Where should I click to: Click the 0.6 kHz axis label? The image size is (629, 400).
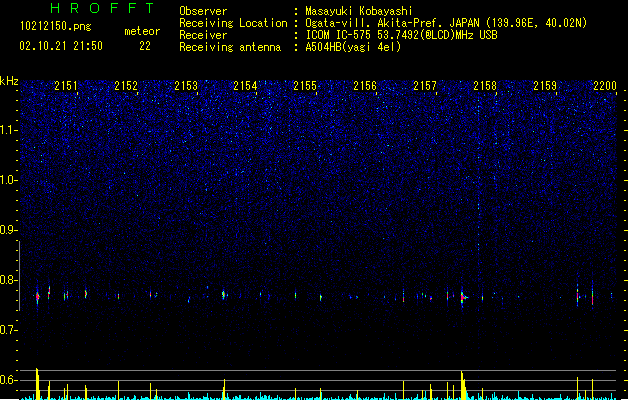click(8, 380)
